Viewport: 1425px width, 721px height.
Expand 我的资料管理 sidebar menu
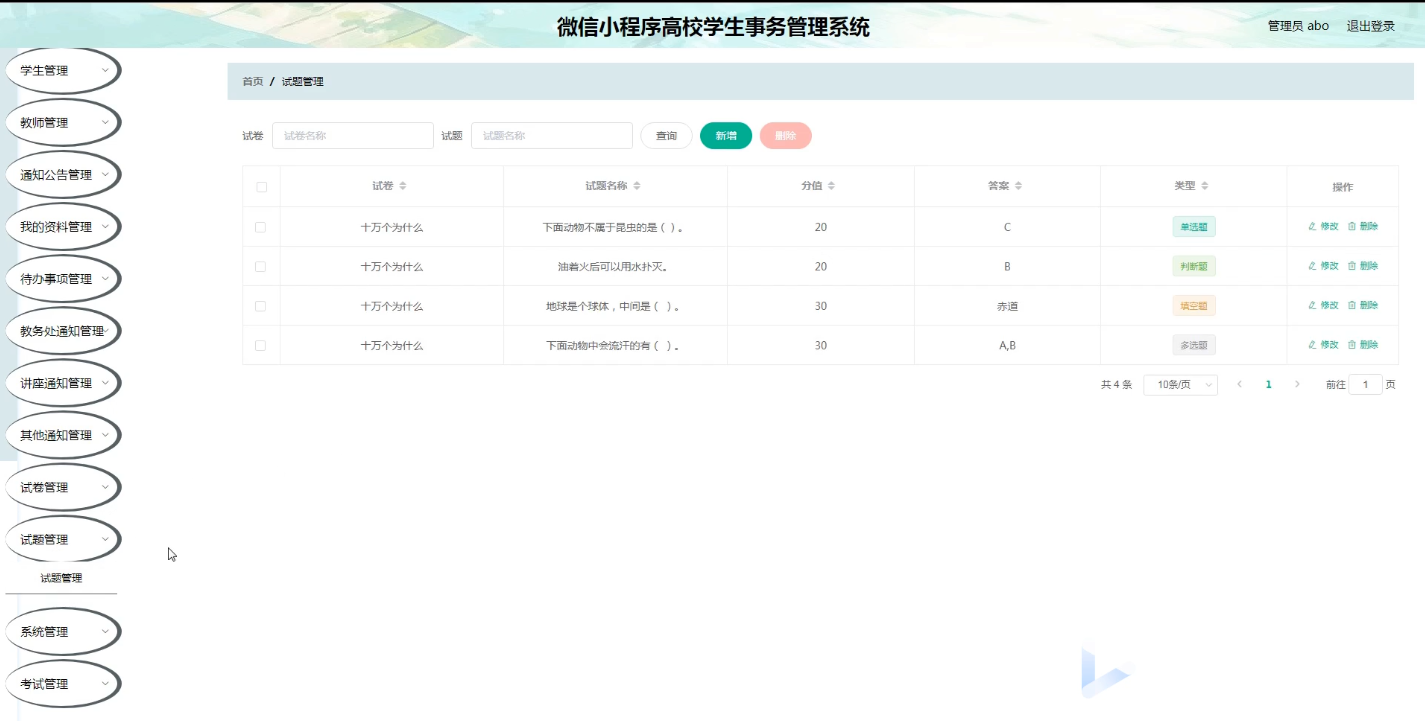coord(63,227)
